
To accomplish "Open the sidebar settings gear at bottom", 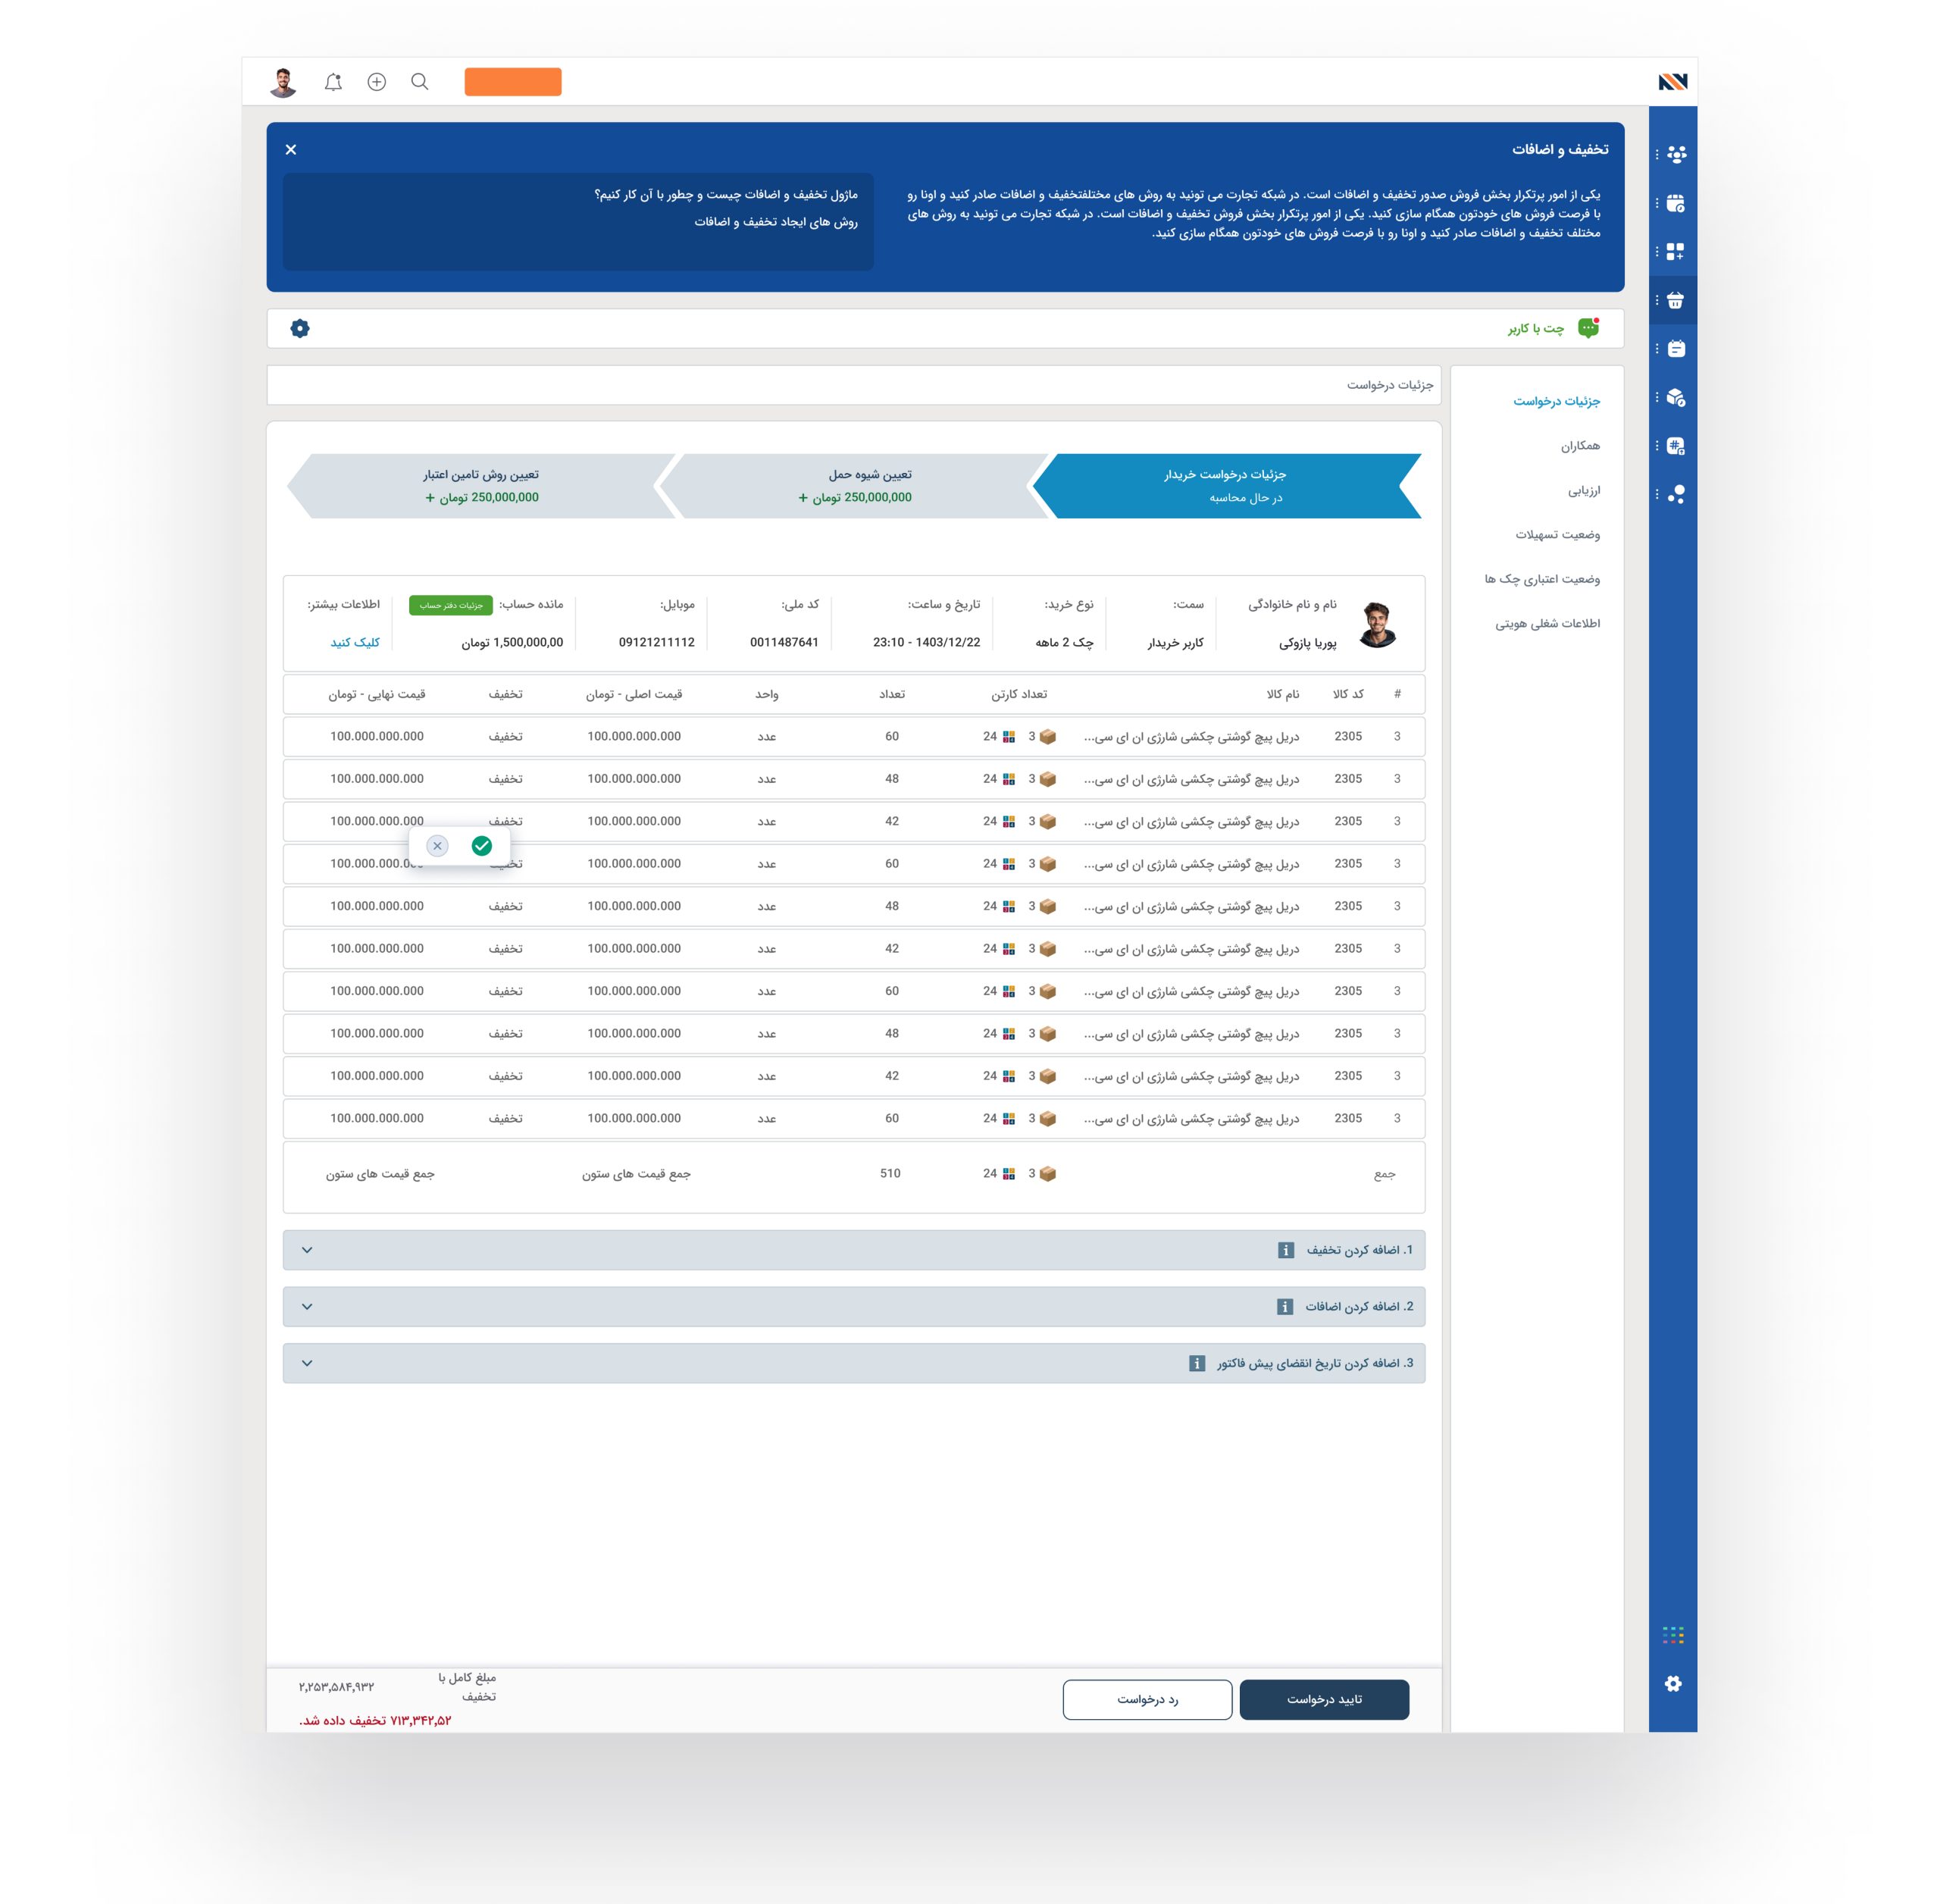I will (1673, 1684).
